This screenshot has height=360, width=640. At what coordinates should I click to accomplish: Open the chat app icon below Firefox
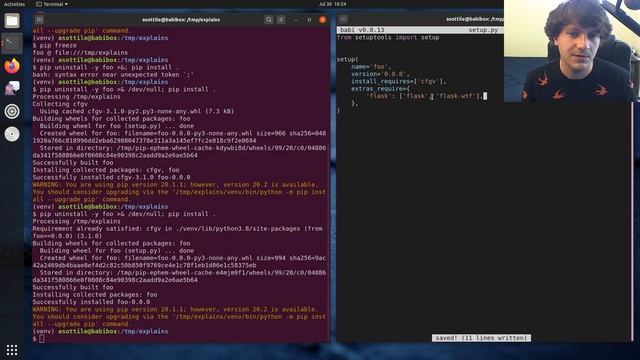(x=12, y=88)
